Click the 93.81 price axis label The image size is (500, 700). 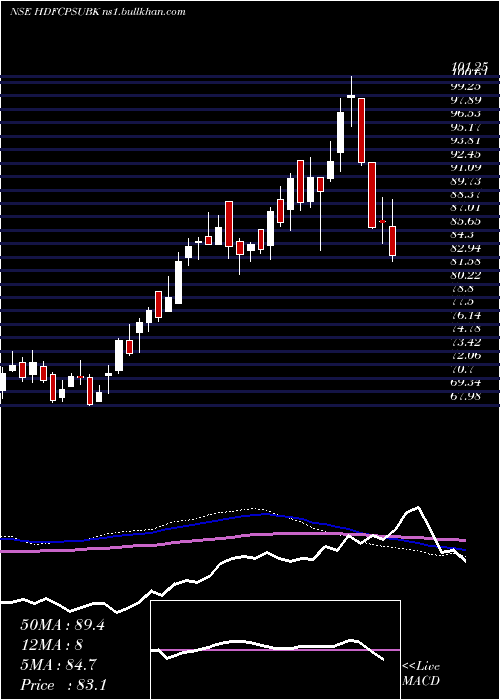click(466, 141)
